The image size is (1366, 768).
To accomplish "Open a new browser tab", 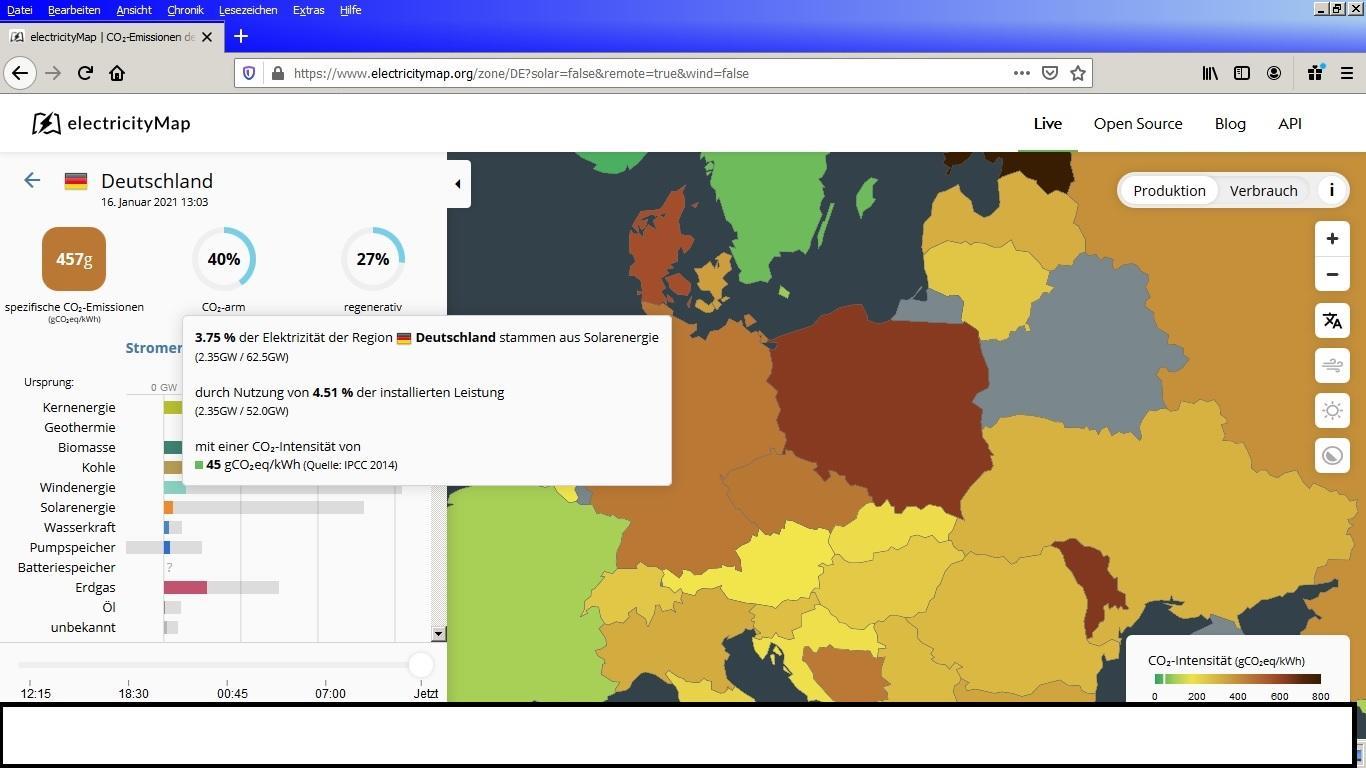I will 240,36.
